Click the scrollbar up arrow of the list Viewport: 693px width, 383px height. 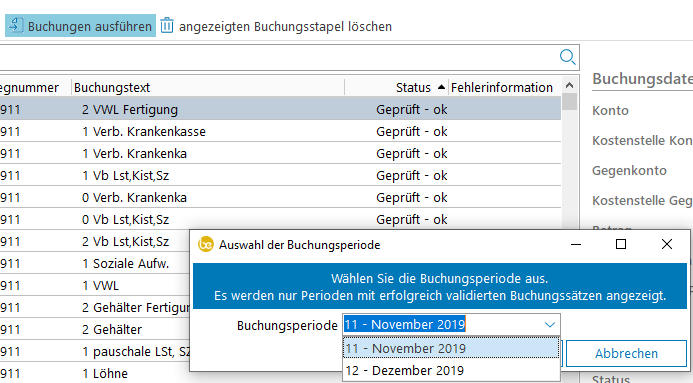pyautogui.click(x=569, y=85)
